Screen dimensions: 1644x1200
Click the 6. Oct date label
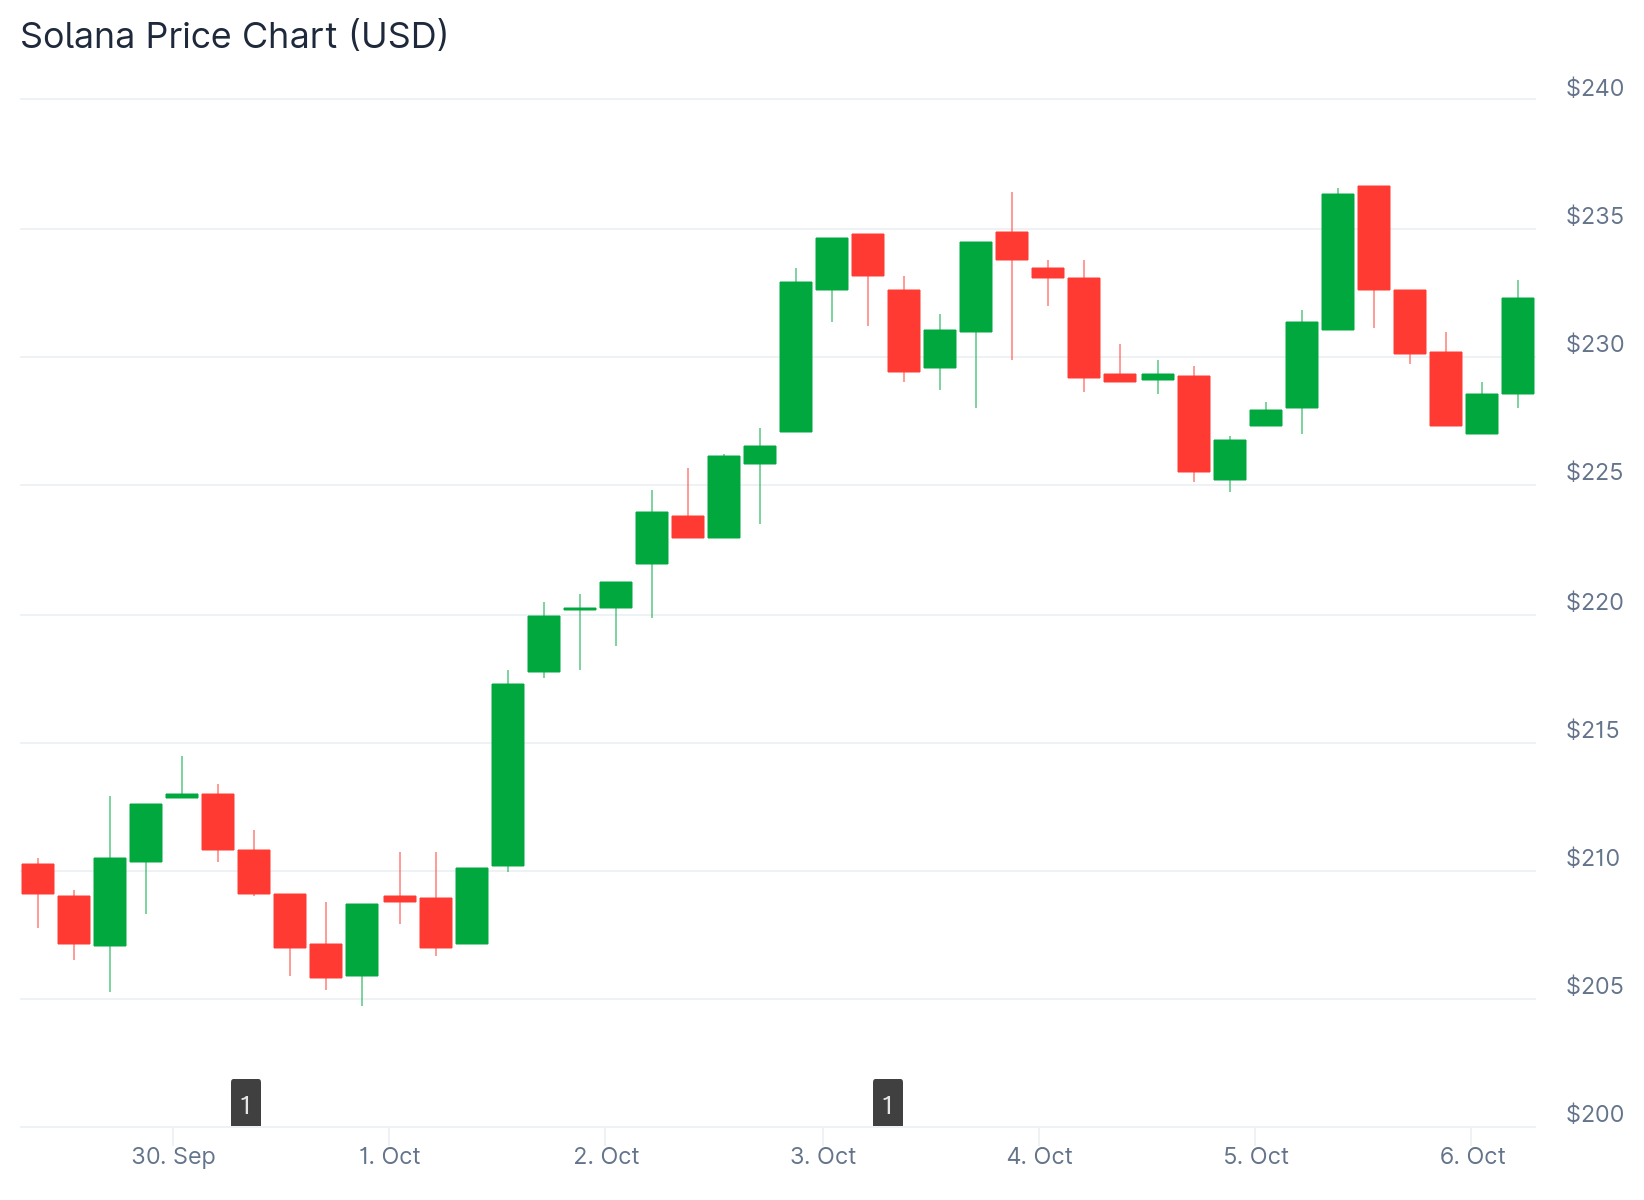point(1472,1156)
